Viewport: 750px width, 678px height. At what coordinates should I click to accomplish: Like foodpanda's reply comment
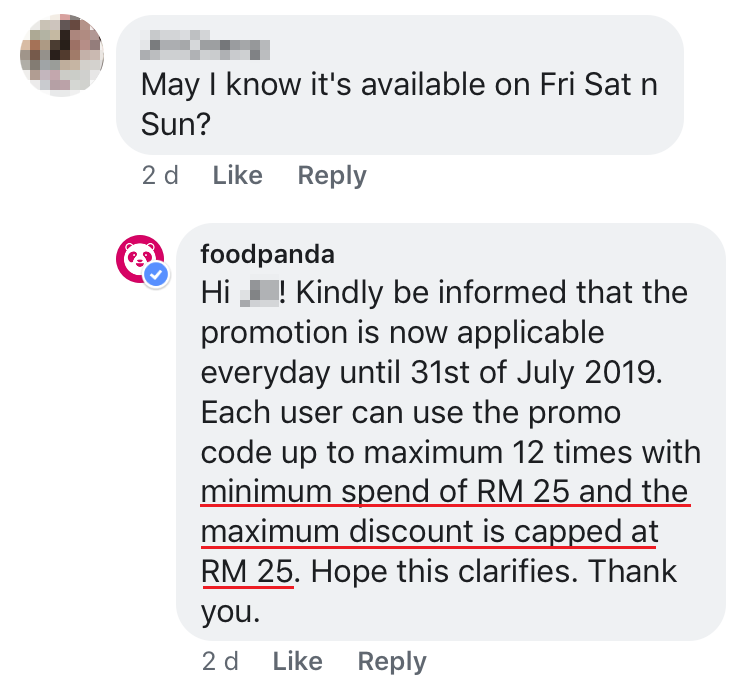click(x=297, y=661)
